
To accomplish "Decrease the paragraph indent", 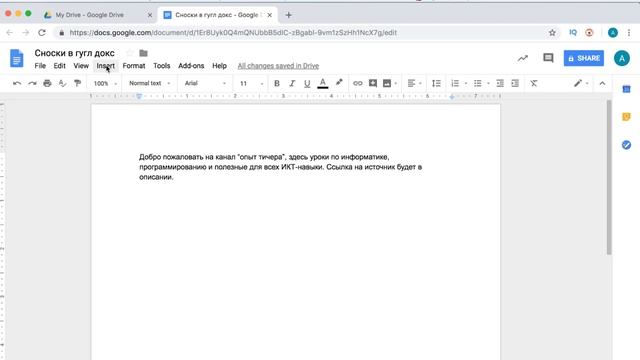I will 500,83.
